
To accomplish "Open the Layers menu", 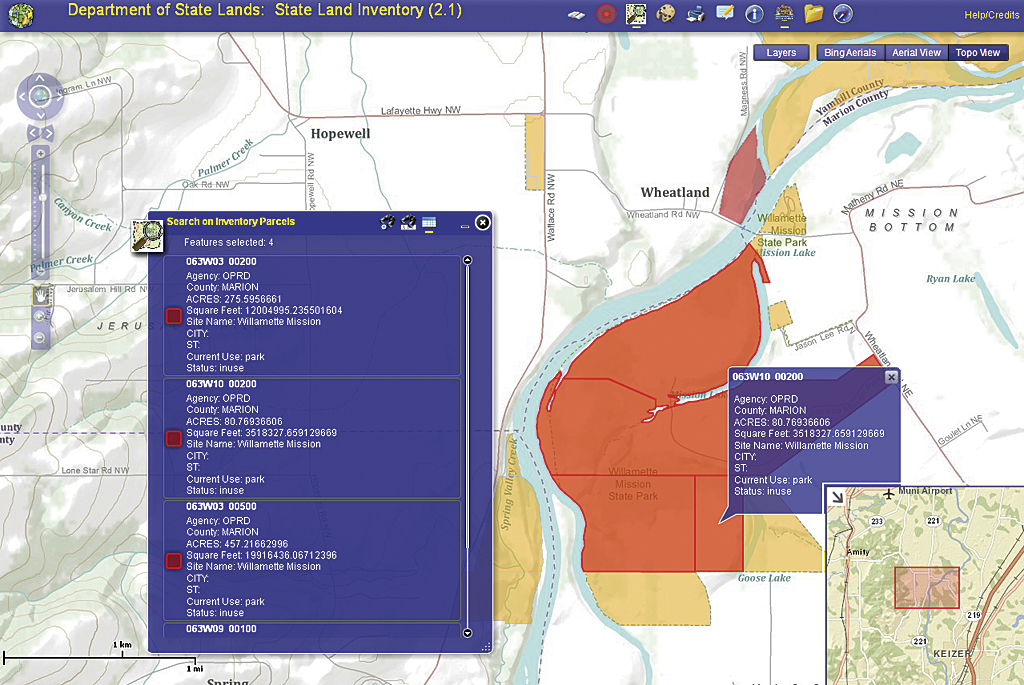I will click(x=781, y=53).
